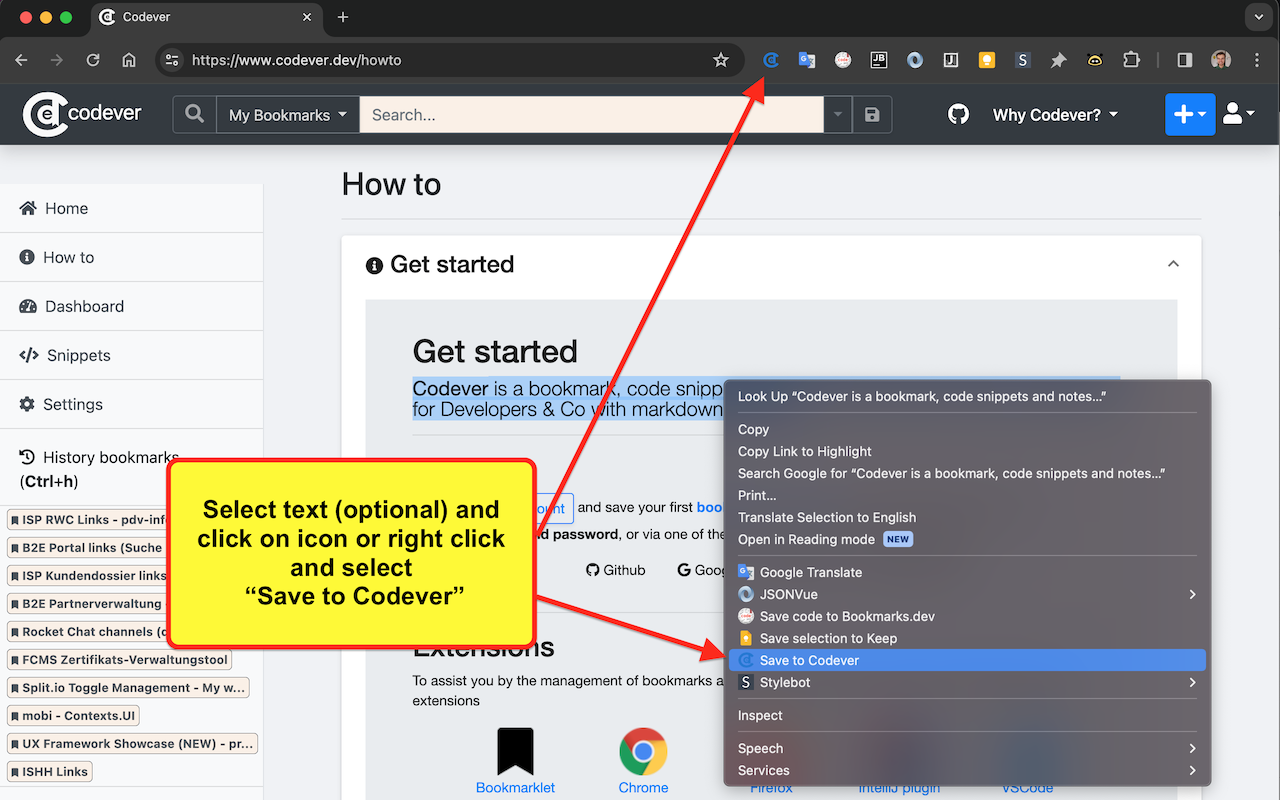The width and height of the screenshot is (1280, 800).
Task: Star the current page in the address bar
Action: pos(720,60)
